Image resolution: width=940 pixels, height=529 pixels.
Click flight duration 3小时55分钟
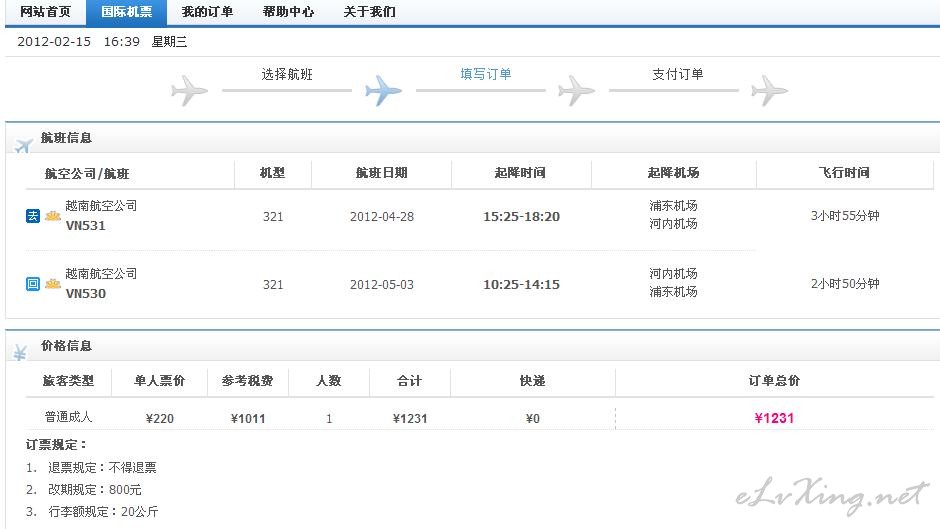point(845,216)
